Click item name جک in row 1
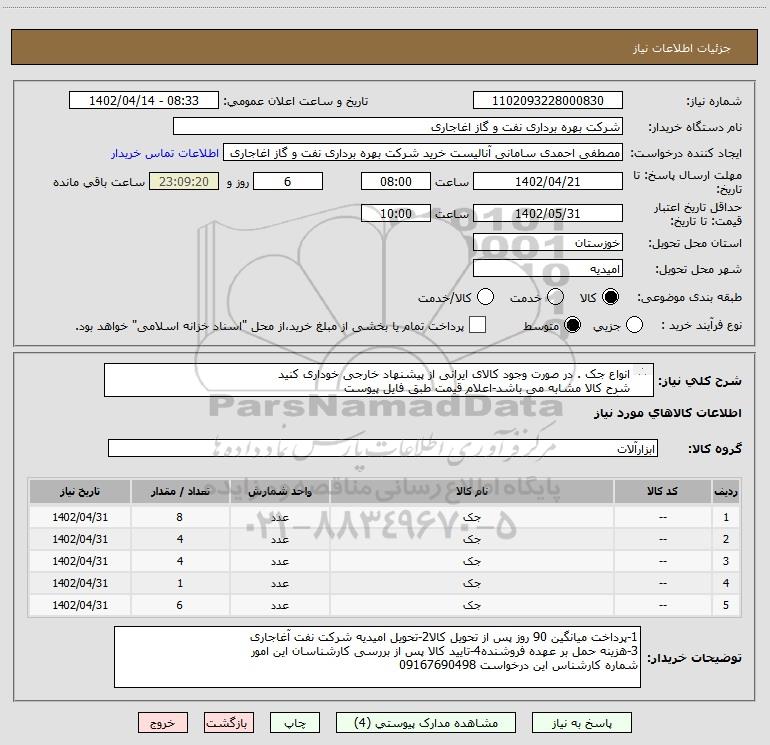770x745 pixels. tap(472, 517)
